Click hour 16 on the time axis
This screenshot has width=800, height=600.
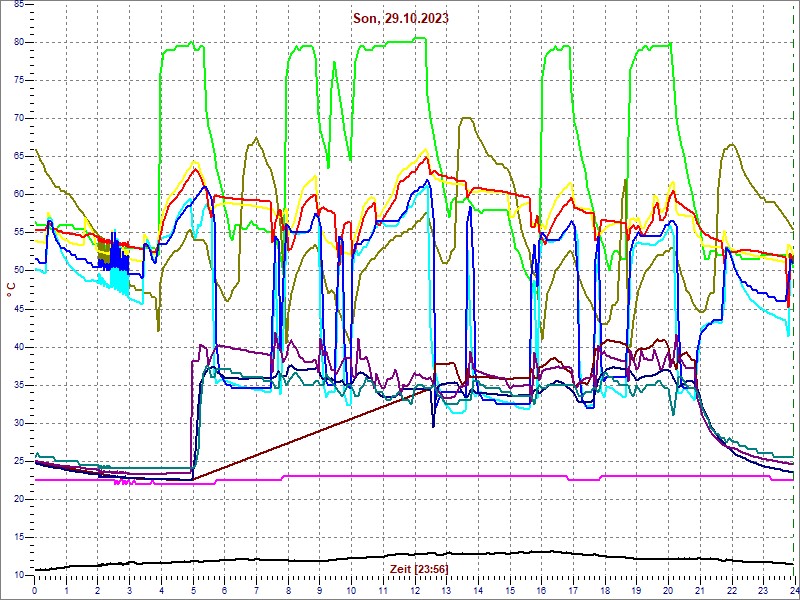click(541, 591)
